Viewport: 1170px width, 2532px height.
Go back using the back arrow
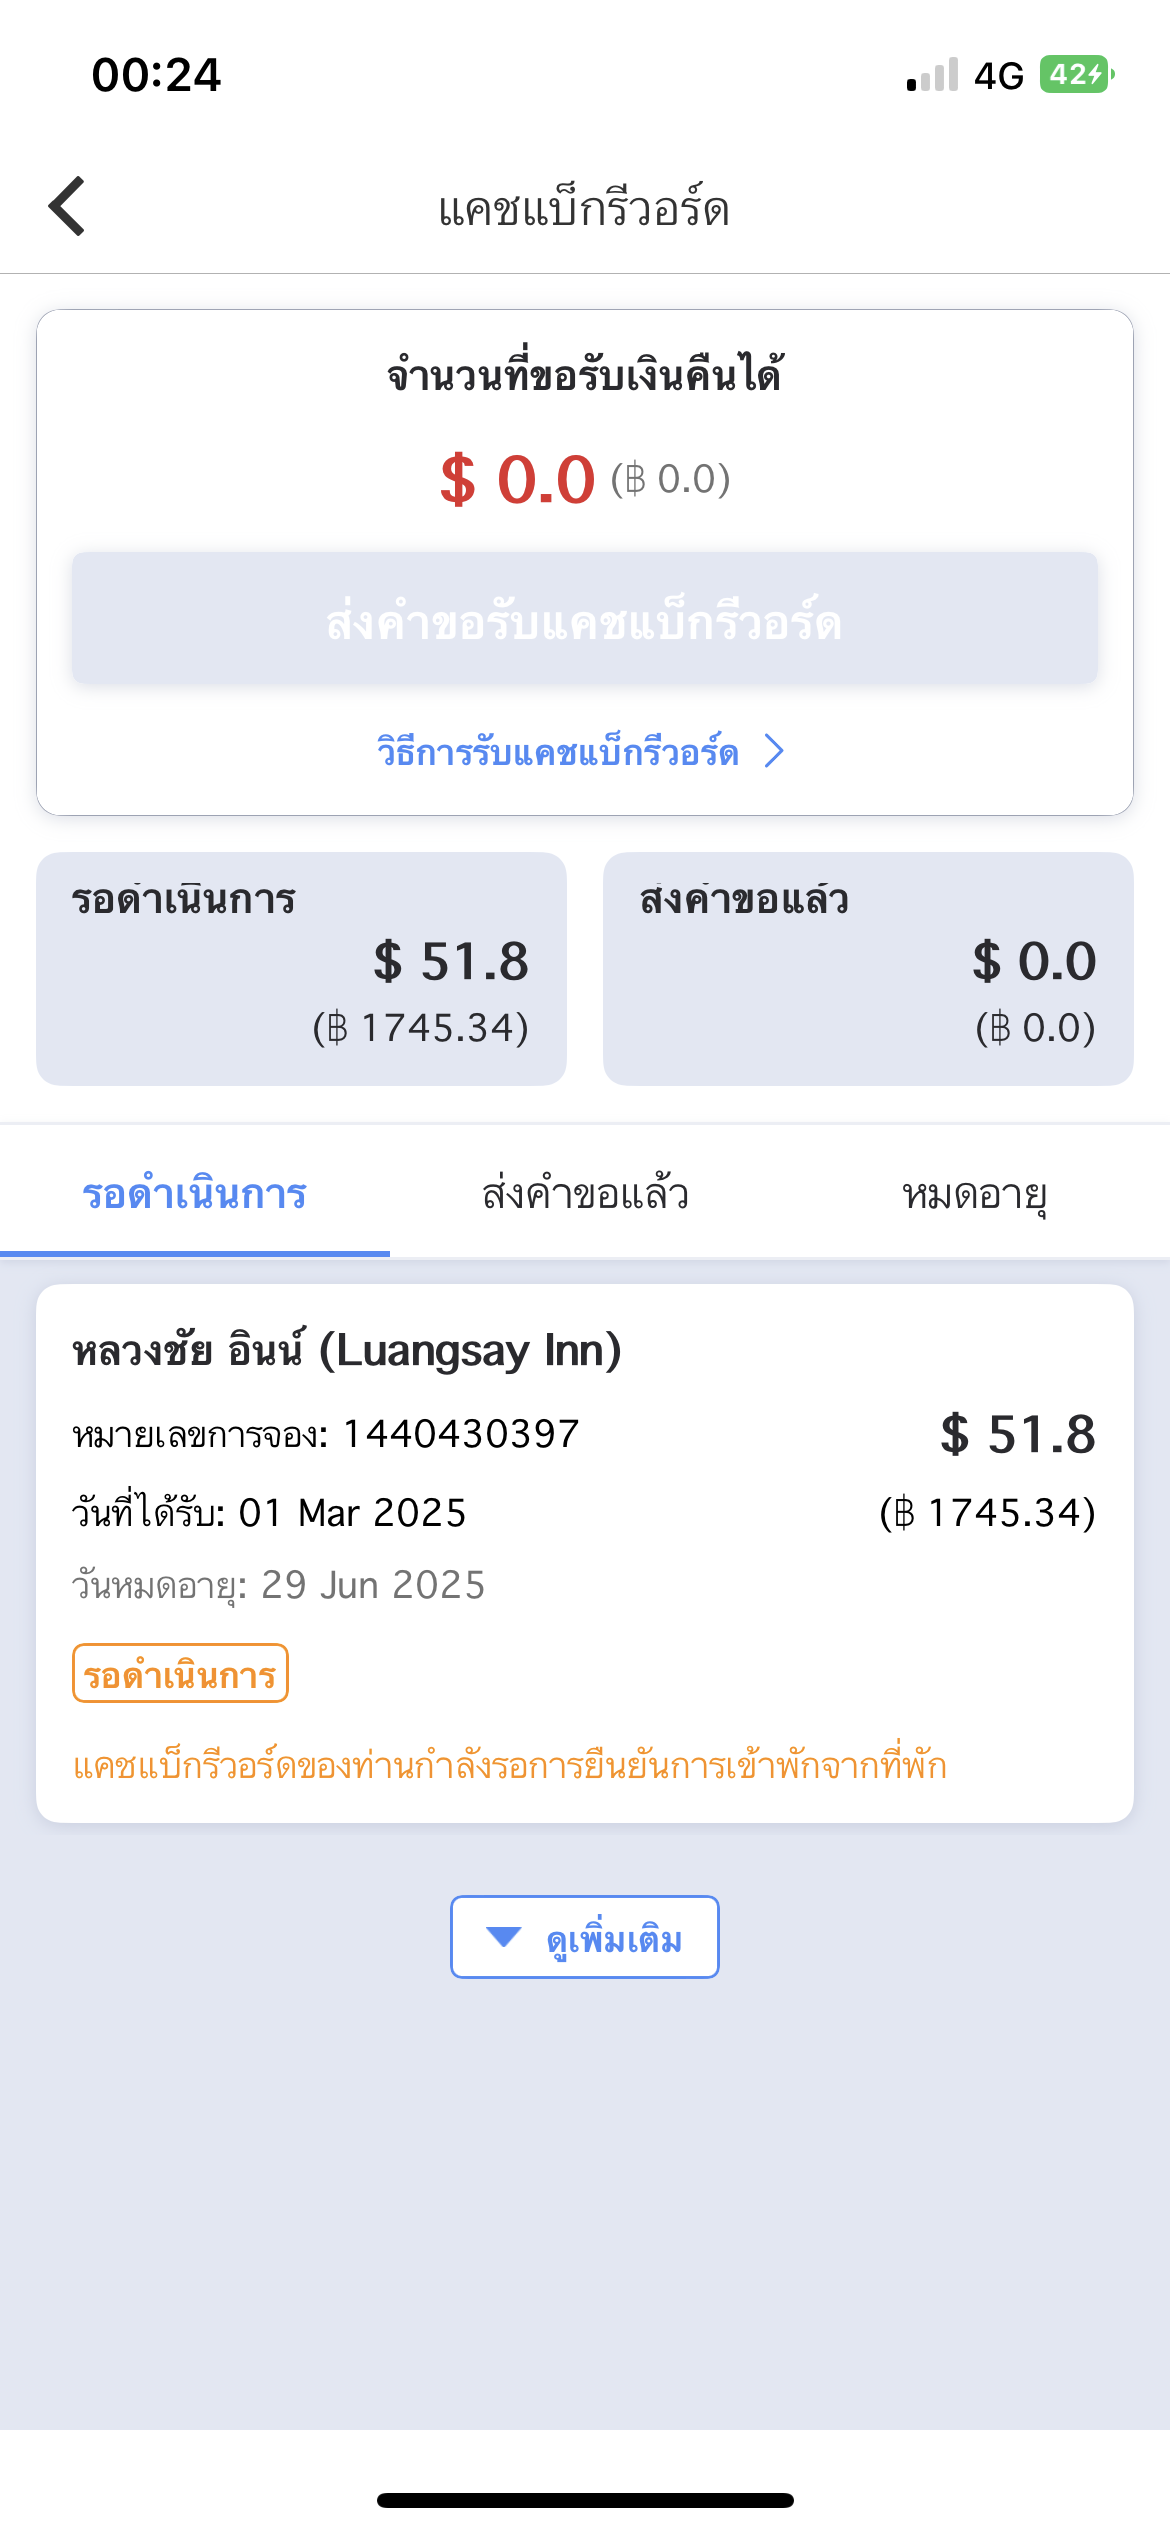[x=67, y=207]
